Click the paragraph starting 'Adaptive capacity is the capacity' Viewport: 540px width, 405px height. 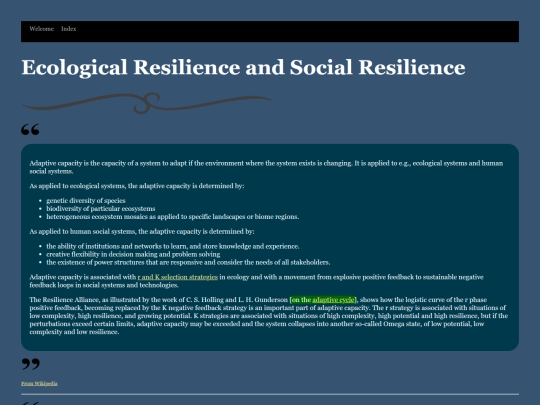pos(266,167)
